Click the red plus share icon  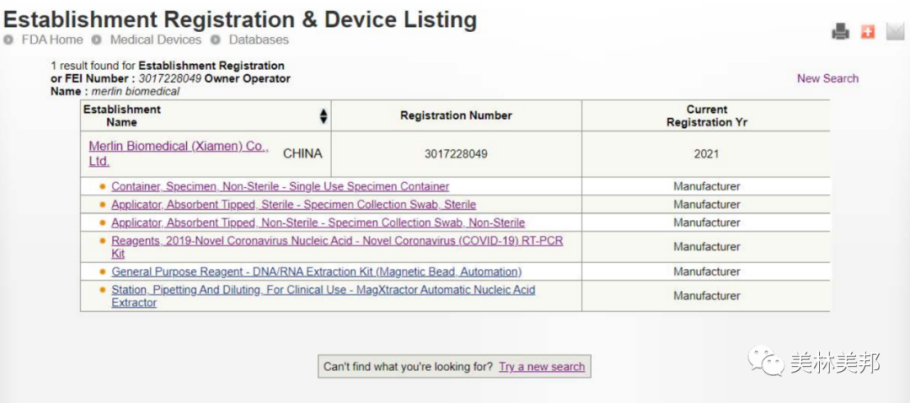[x=867, y=33]
